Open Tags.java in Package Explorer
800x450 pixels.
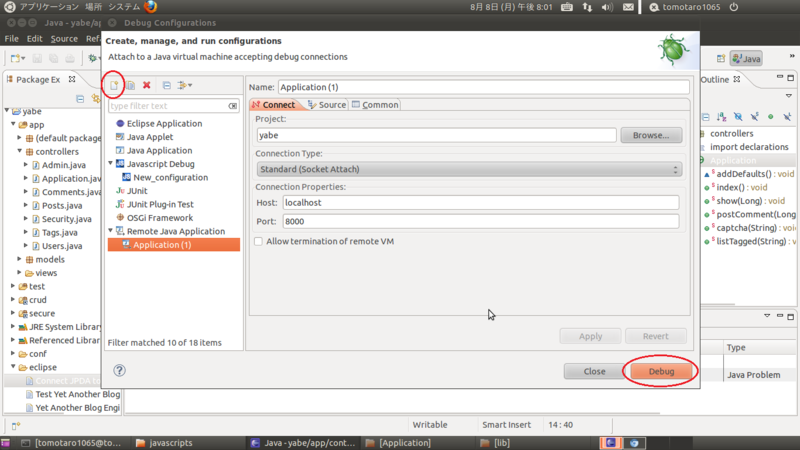click(59, 233)
